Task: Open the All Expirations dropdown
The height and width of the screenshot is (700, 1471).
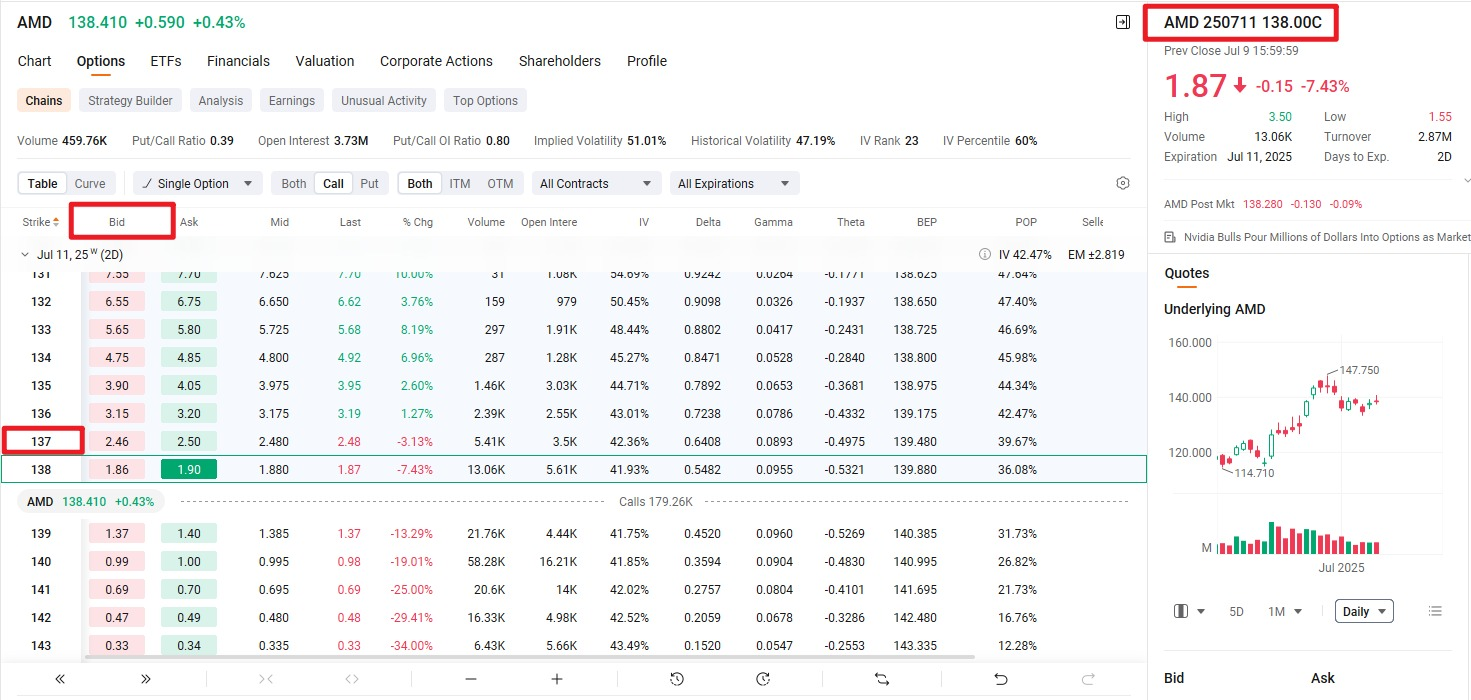Action: coord(734,184)
